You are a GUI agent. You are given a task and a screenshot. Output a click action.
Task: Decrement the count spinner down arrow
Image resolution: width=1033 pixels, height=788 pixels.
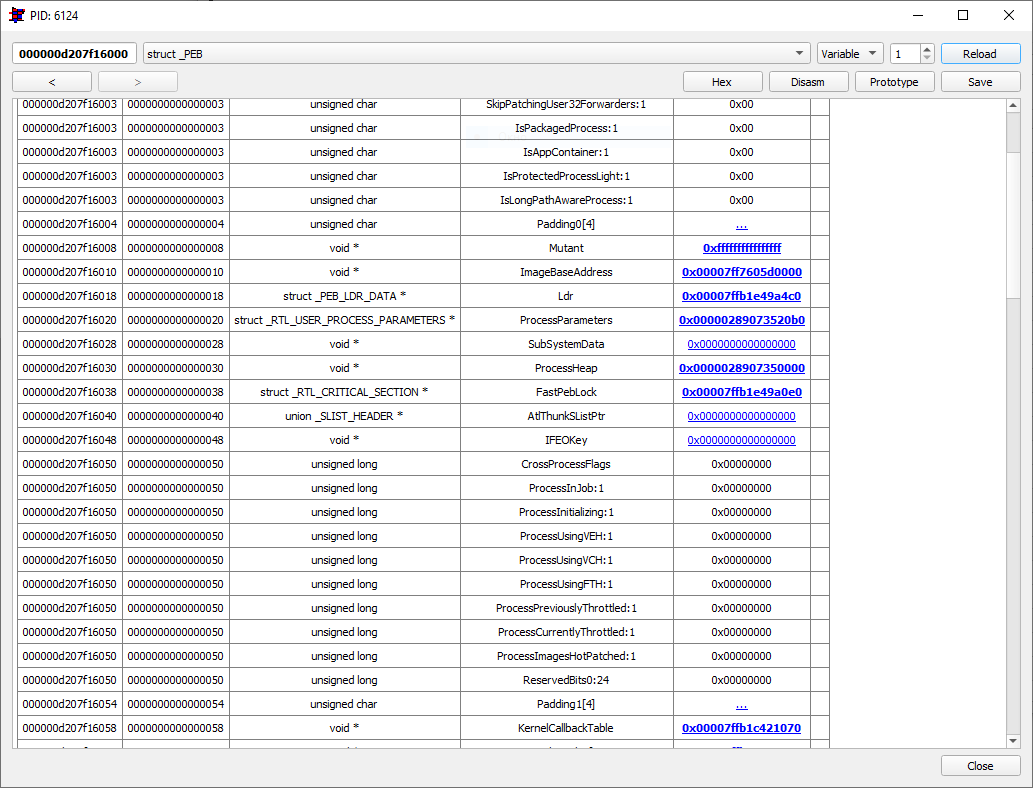click(x=927, y=58)
